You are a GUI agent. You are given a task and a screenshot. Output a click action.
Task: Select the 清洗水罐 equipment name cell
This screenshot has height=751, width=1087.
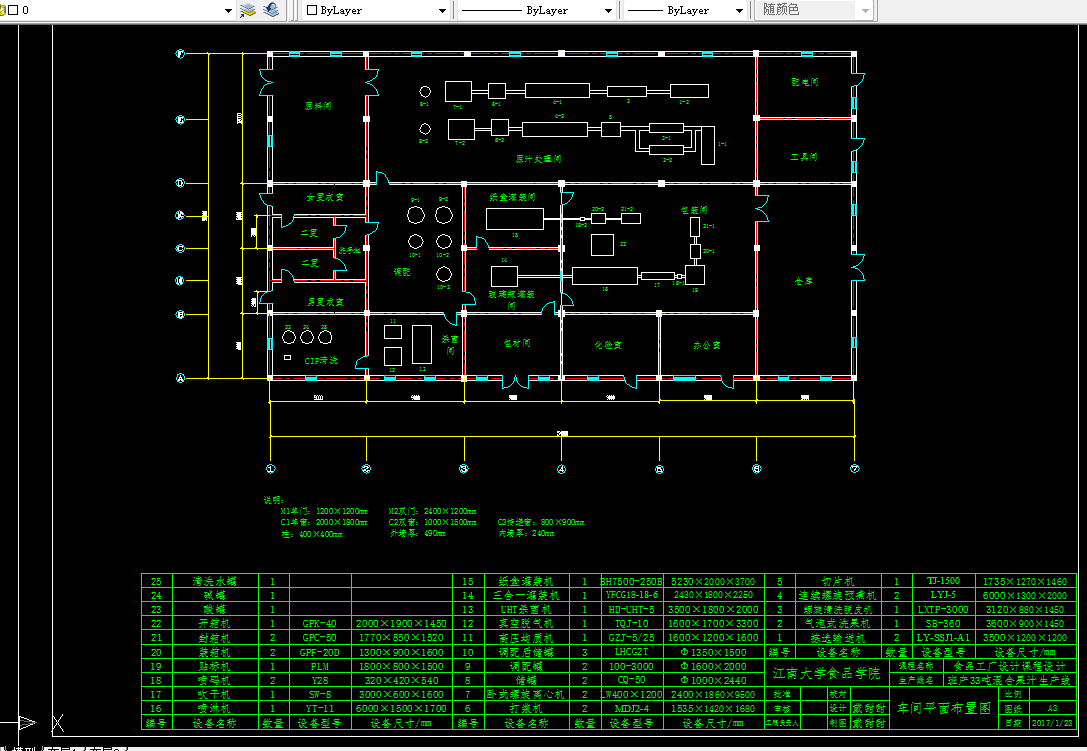tap(214, 581)
